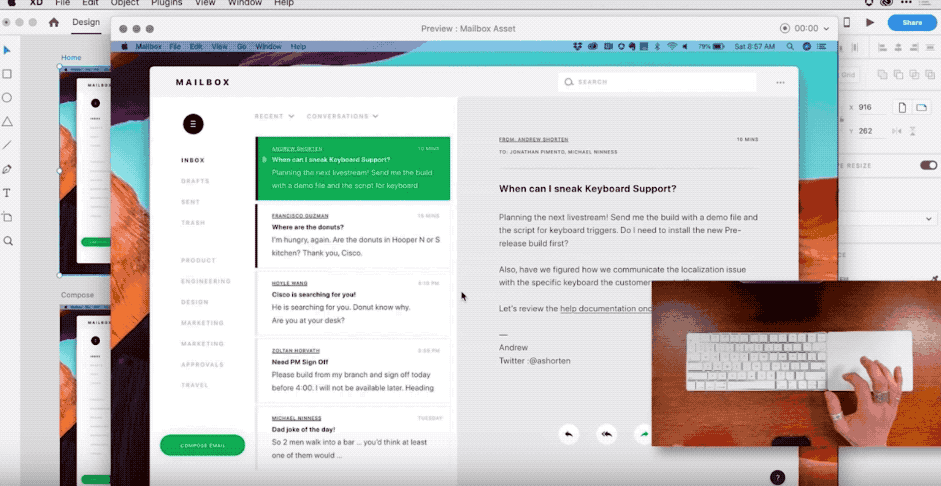Select the Text tool

[7, 193]
